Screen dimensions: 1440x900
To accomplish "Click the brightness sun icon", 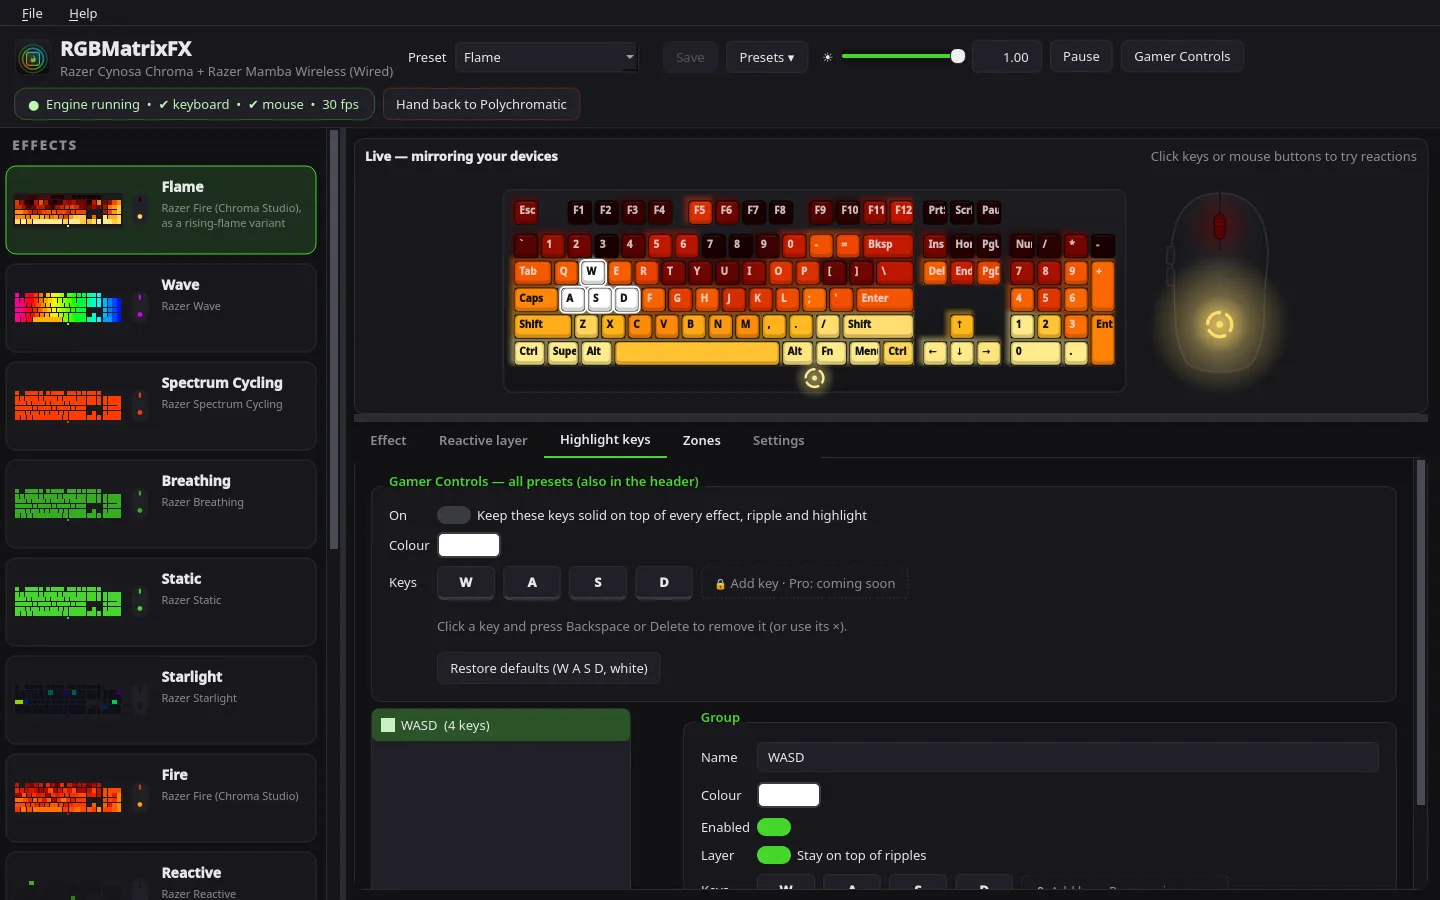I will point(827,57).
